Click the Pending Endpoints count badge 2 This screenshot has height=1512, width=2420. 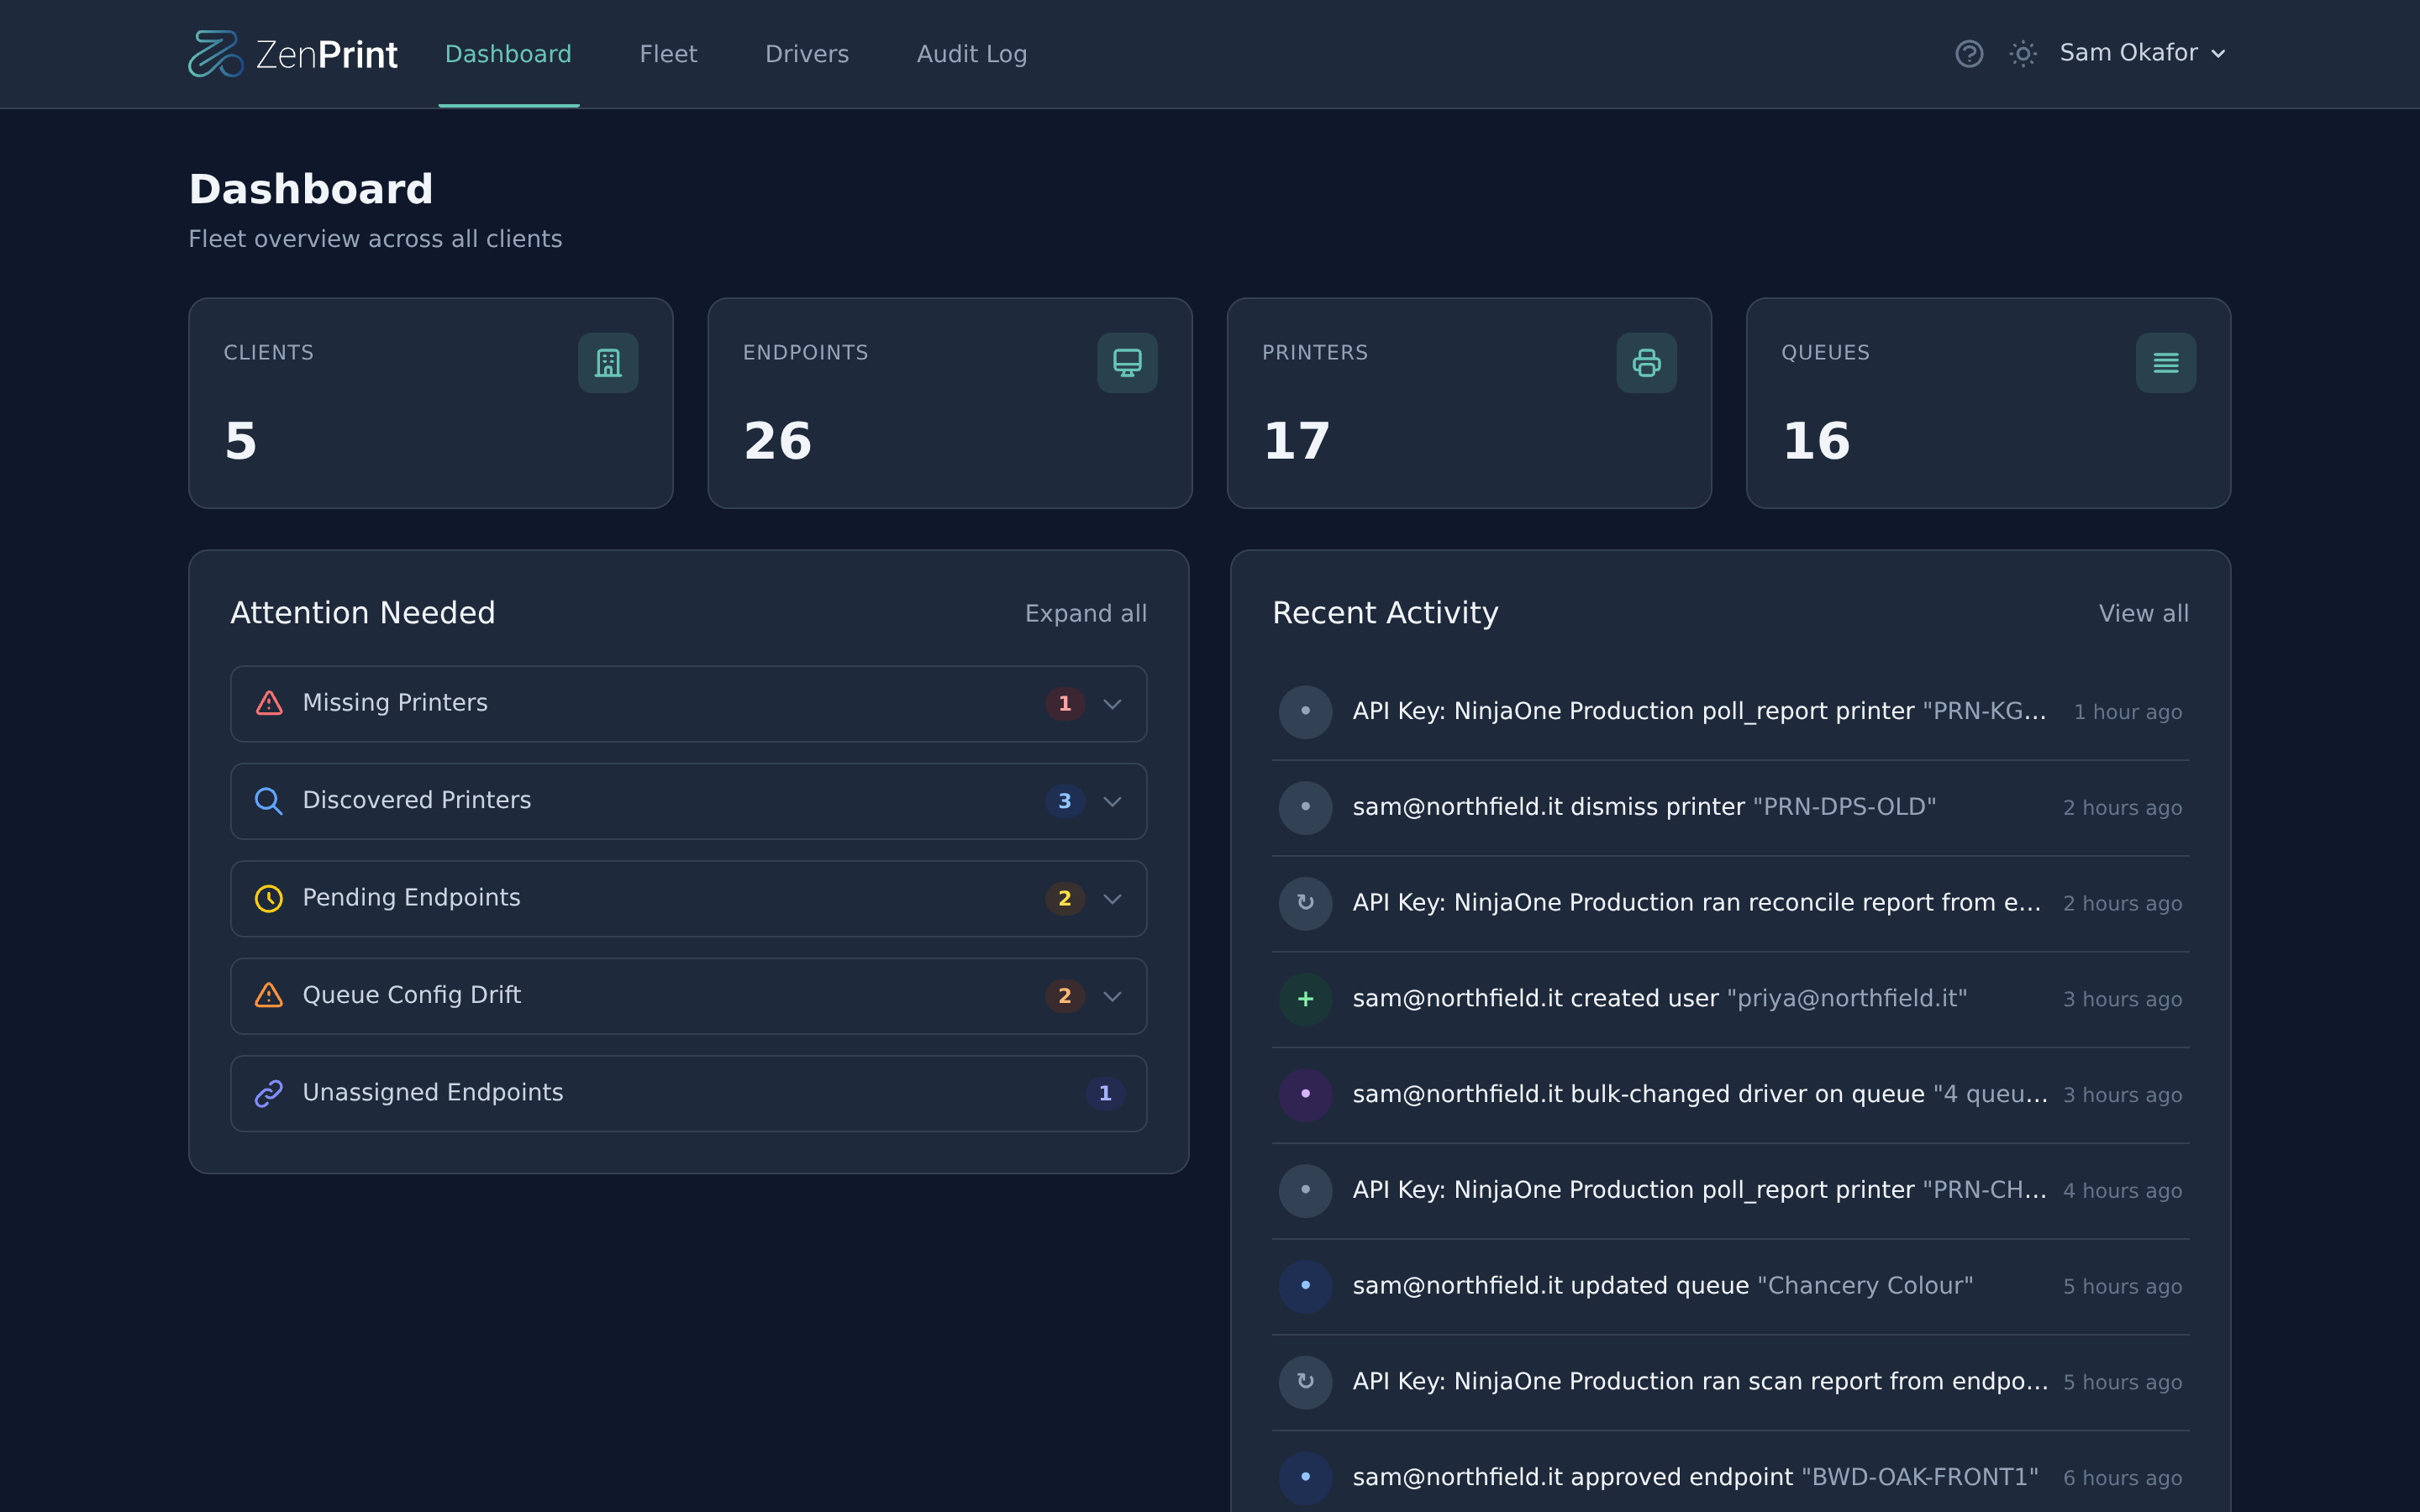coord(1065,899)
